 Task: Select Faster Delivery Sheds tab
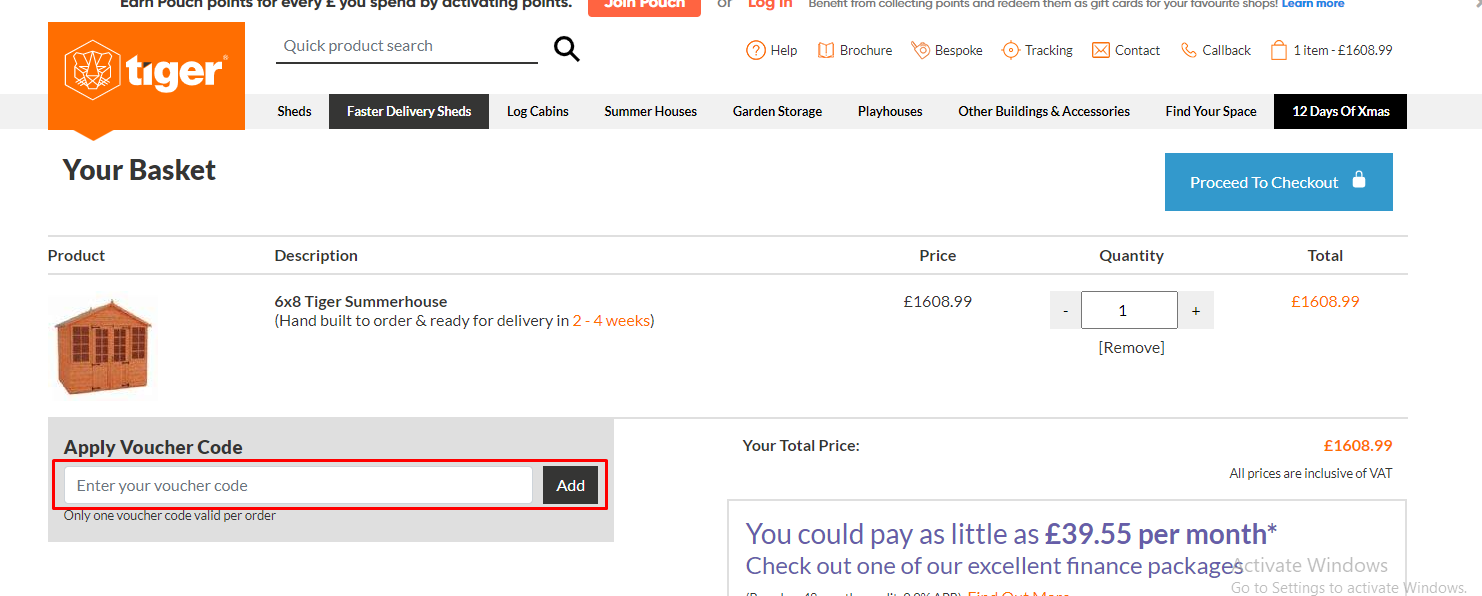(x=409, y=111)
